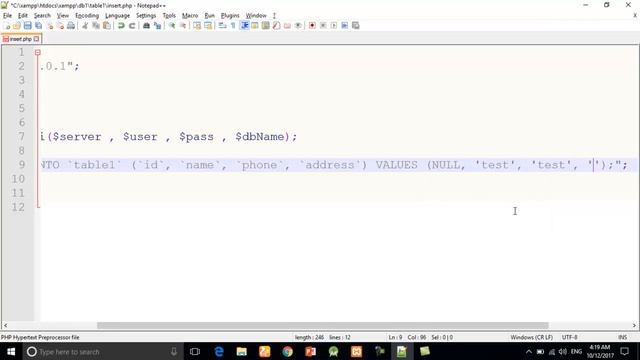Open the Run menu
The height and width of the screenshot is (360, 640).
point(209,16)
